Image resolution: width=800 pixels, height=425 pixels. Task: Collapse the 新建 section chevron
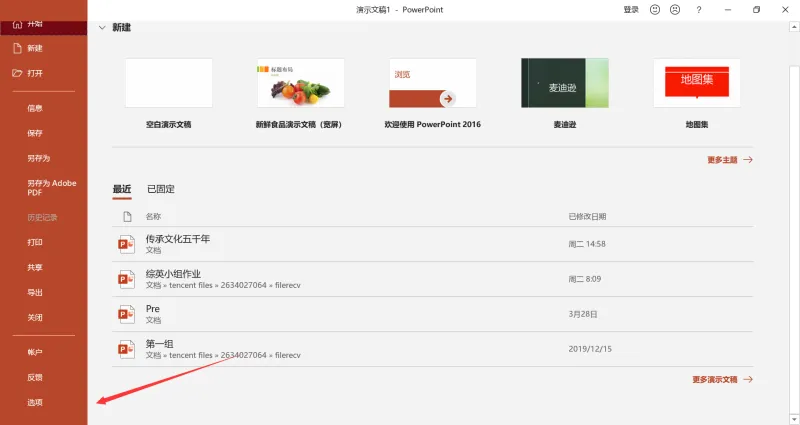click(102, 28)
